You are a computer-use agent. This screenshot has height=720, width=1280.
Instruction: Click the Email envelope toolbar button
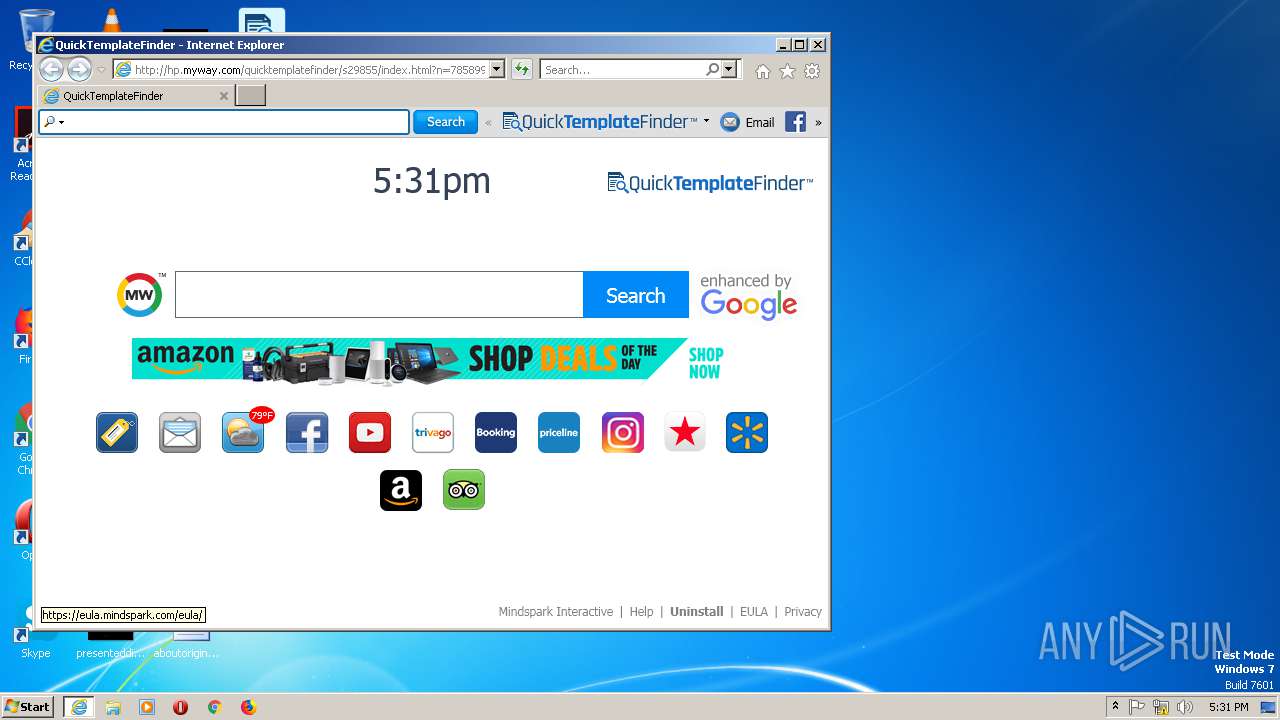(x=747, y=122)
